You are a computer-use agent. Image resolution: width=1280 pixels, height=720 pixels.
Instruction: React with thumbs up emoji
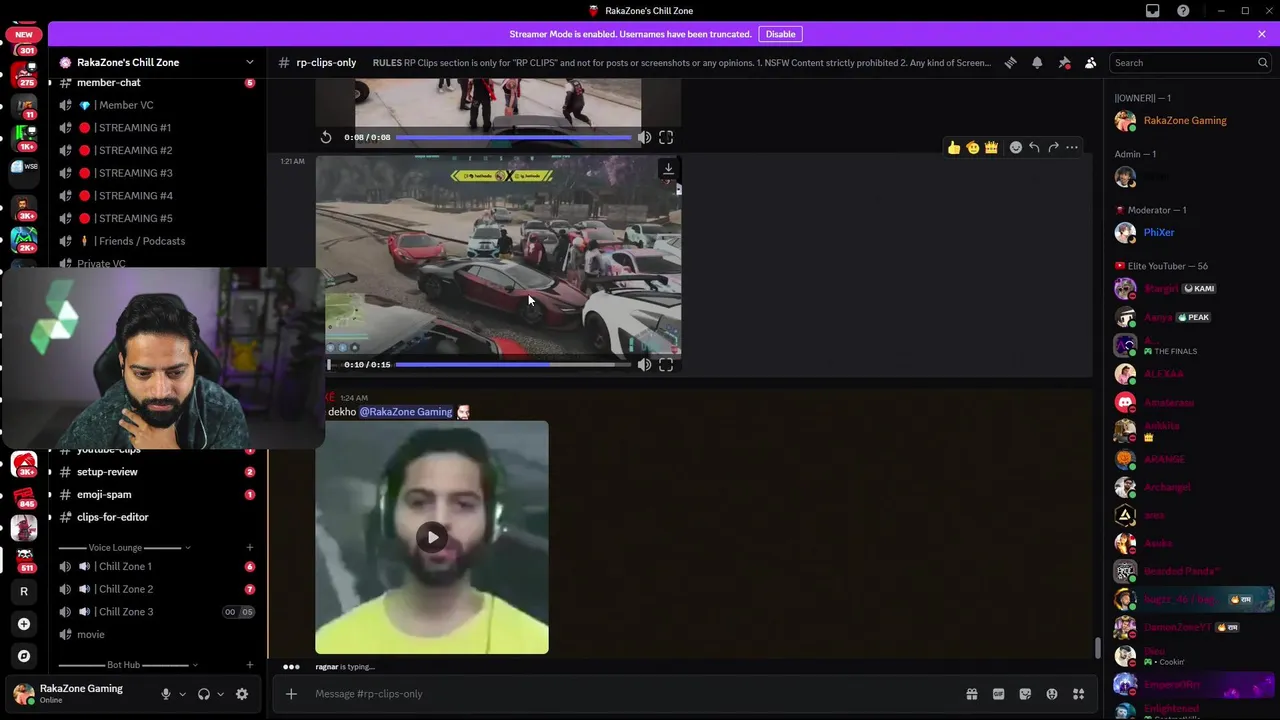click(954, 147)
